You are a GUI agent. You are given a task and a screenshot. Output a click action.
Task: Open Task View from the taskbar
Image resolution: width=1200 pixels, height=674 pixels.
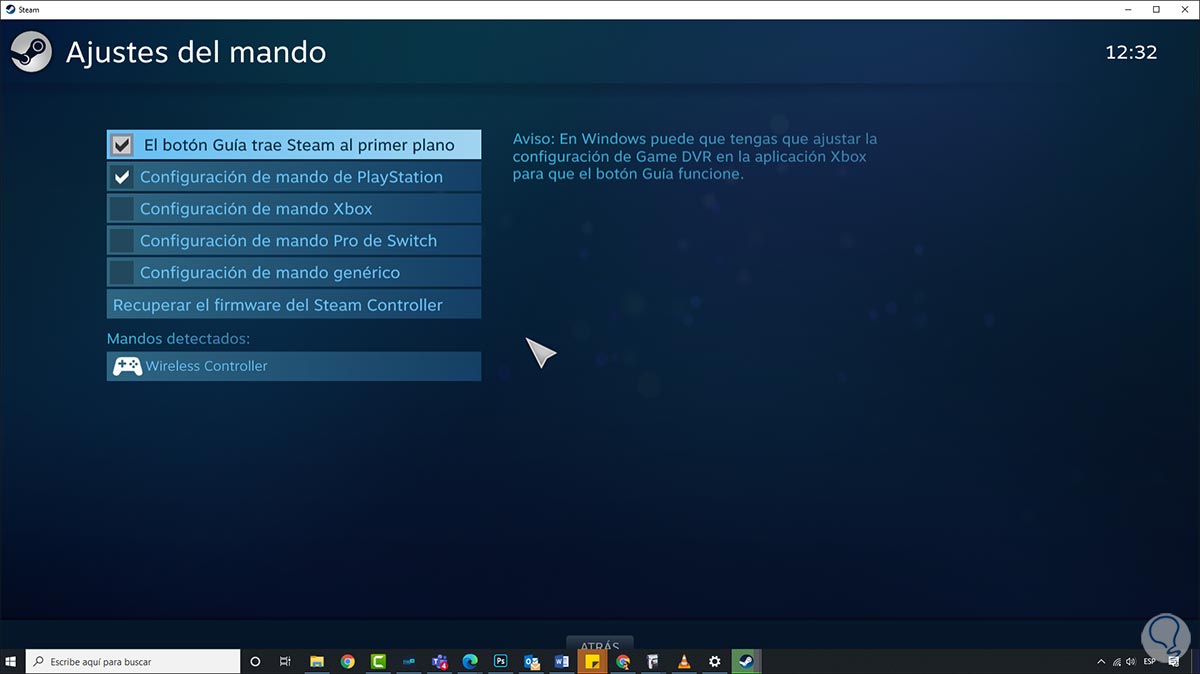pos(285,661)
